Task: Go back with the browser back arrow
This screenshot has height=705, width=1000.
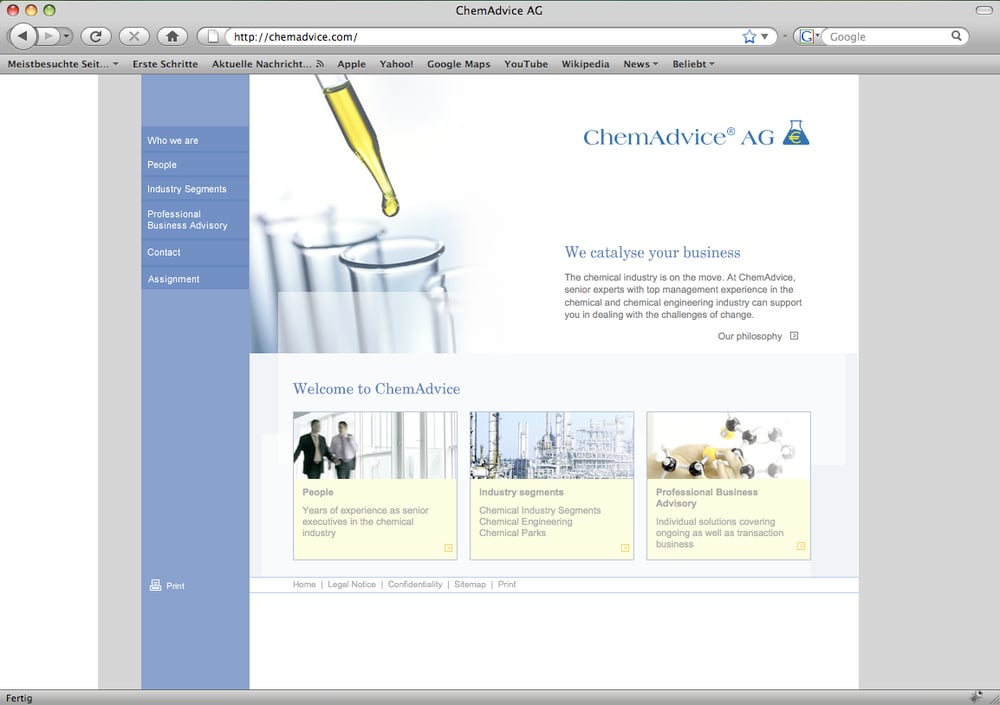Action: point(23,36)
